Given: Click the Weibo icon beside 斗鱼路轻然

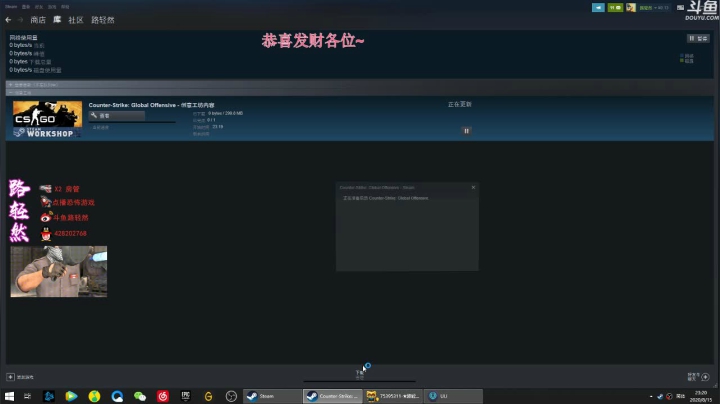Looking at the screenshot, I should 46,217.
